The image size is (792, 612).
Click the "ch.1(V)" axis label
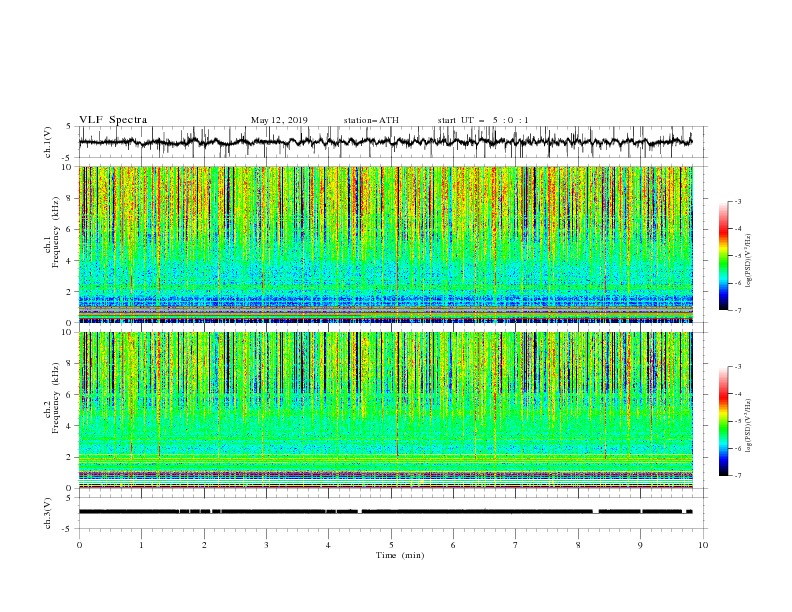pos(48,142)
